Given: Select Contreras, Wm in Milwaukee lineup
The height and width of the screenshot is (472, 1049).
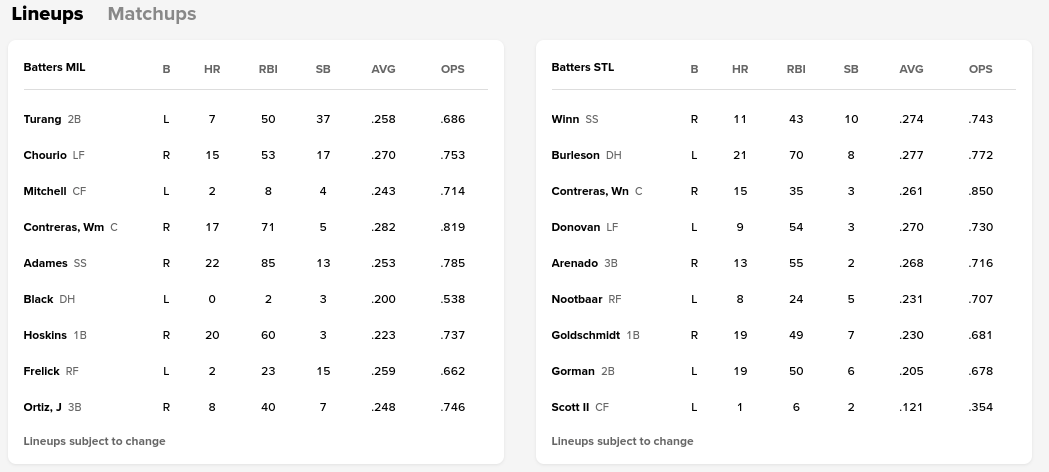Looking at the screenshot, I should click(x=64, y=227).
